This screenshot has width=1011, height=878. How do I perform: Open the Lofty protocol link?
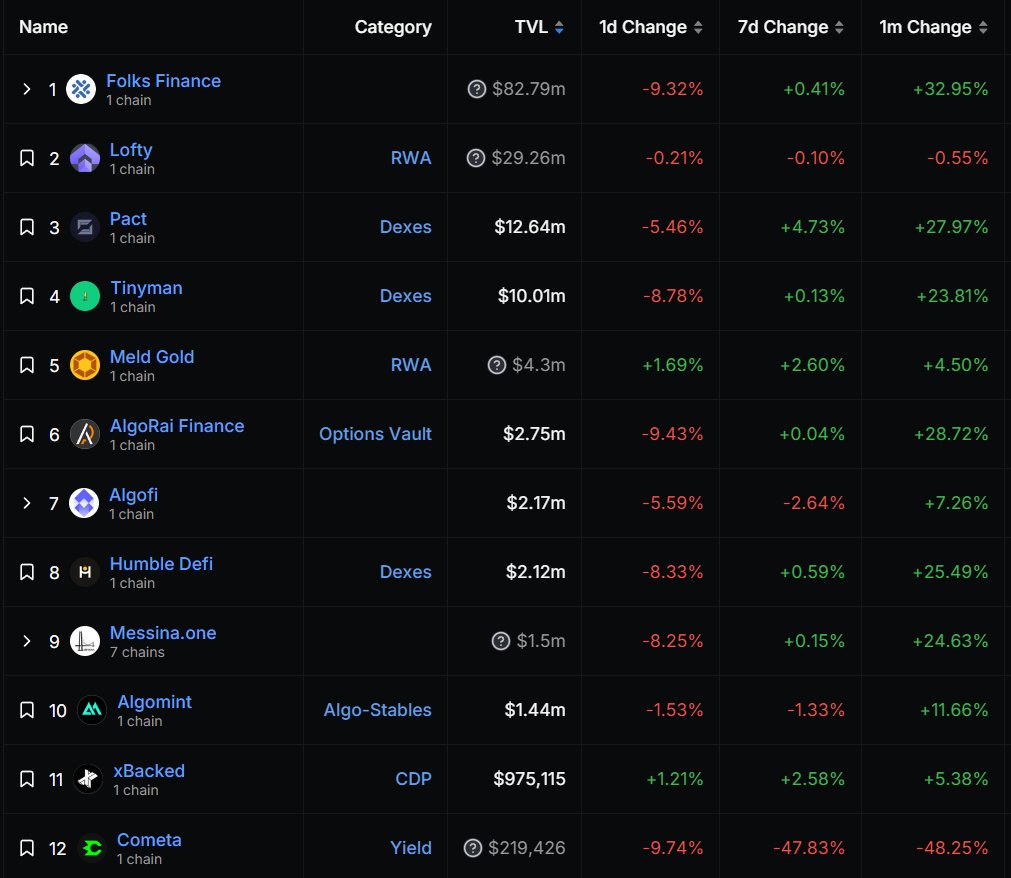(x=131, y=150)
